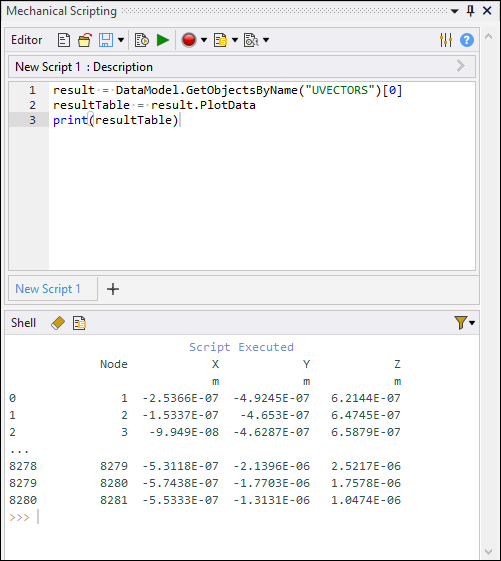The width and height of the screenshot is (501, 561).
Task: Open the snippets icon in the editor toolbar
Action: (x=220, y=40)
